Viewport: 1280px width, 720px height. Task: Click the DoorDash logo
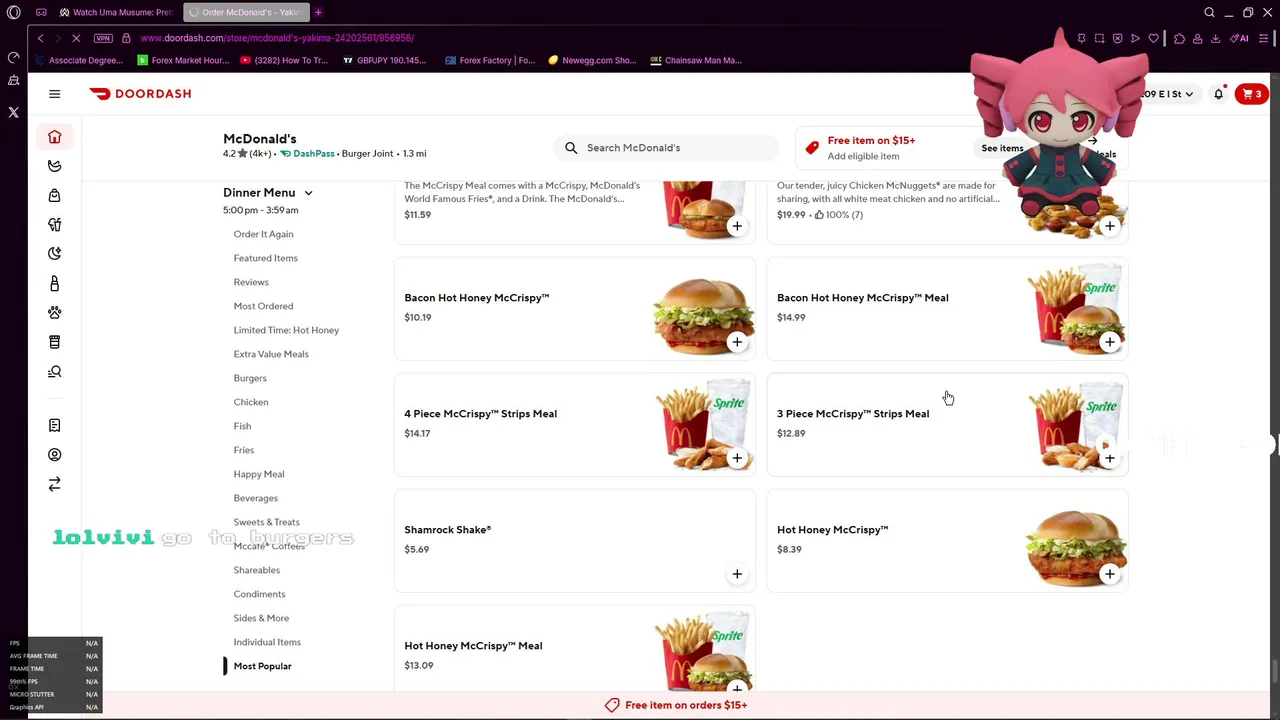tap(140, 94)
